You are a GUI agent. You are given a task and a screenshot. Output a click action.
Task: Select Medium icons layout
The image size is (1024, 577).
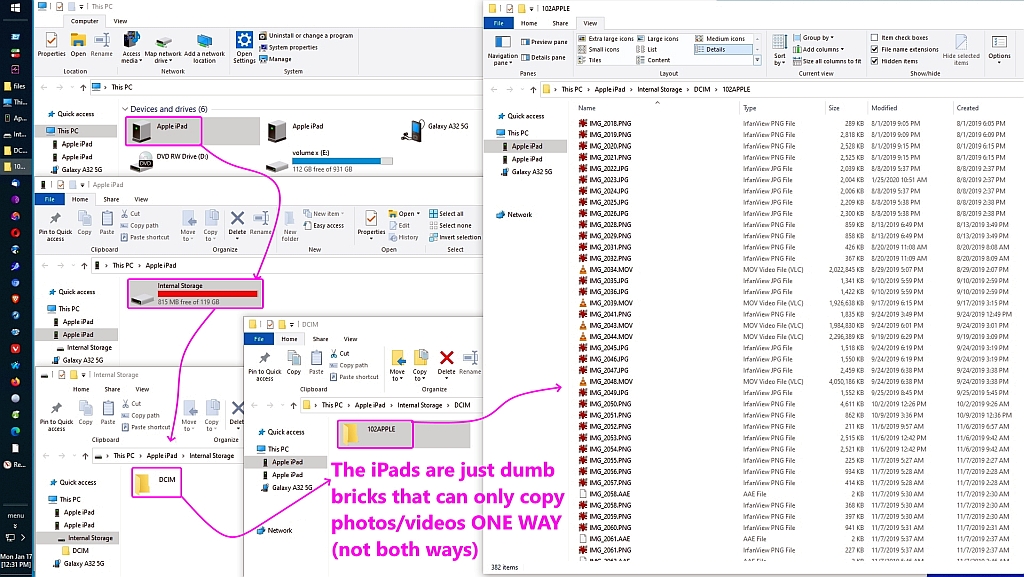click(720, 39)
